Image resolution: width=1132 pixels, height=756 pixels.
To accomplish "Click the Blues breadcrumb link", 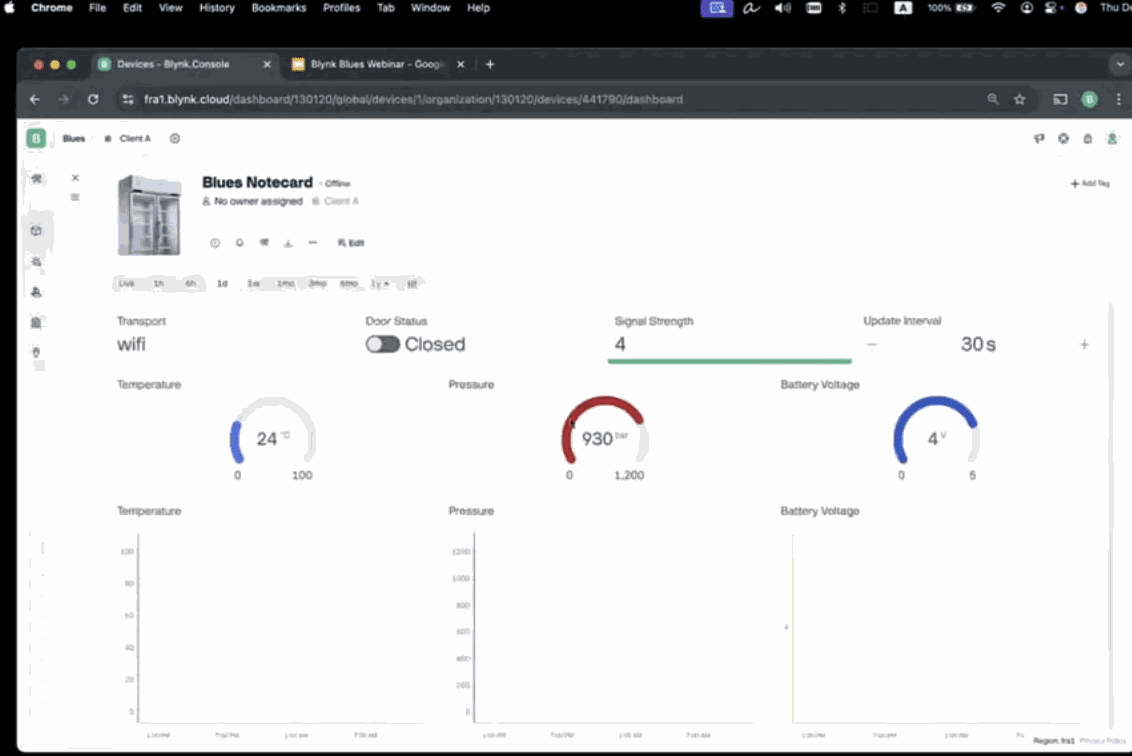I will [x=74, y=139].
